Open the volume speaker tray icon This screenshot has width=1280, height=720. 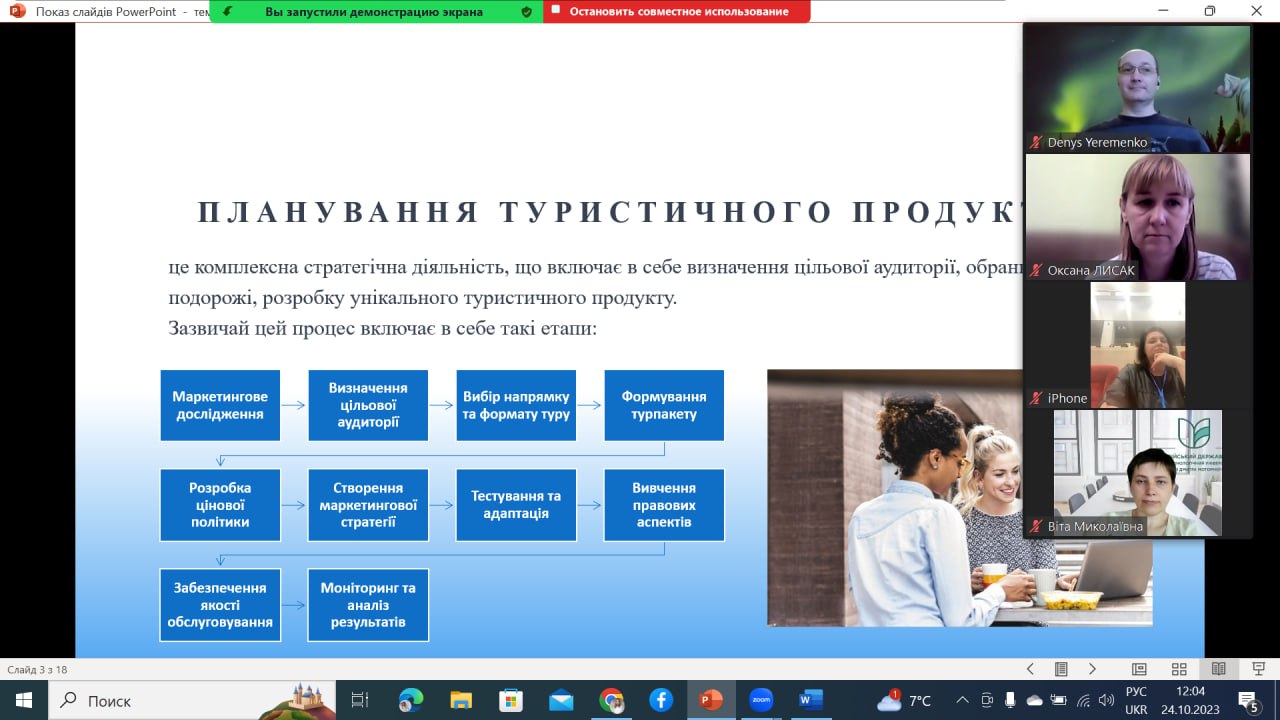(x=1106, y=700)
